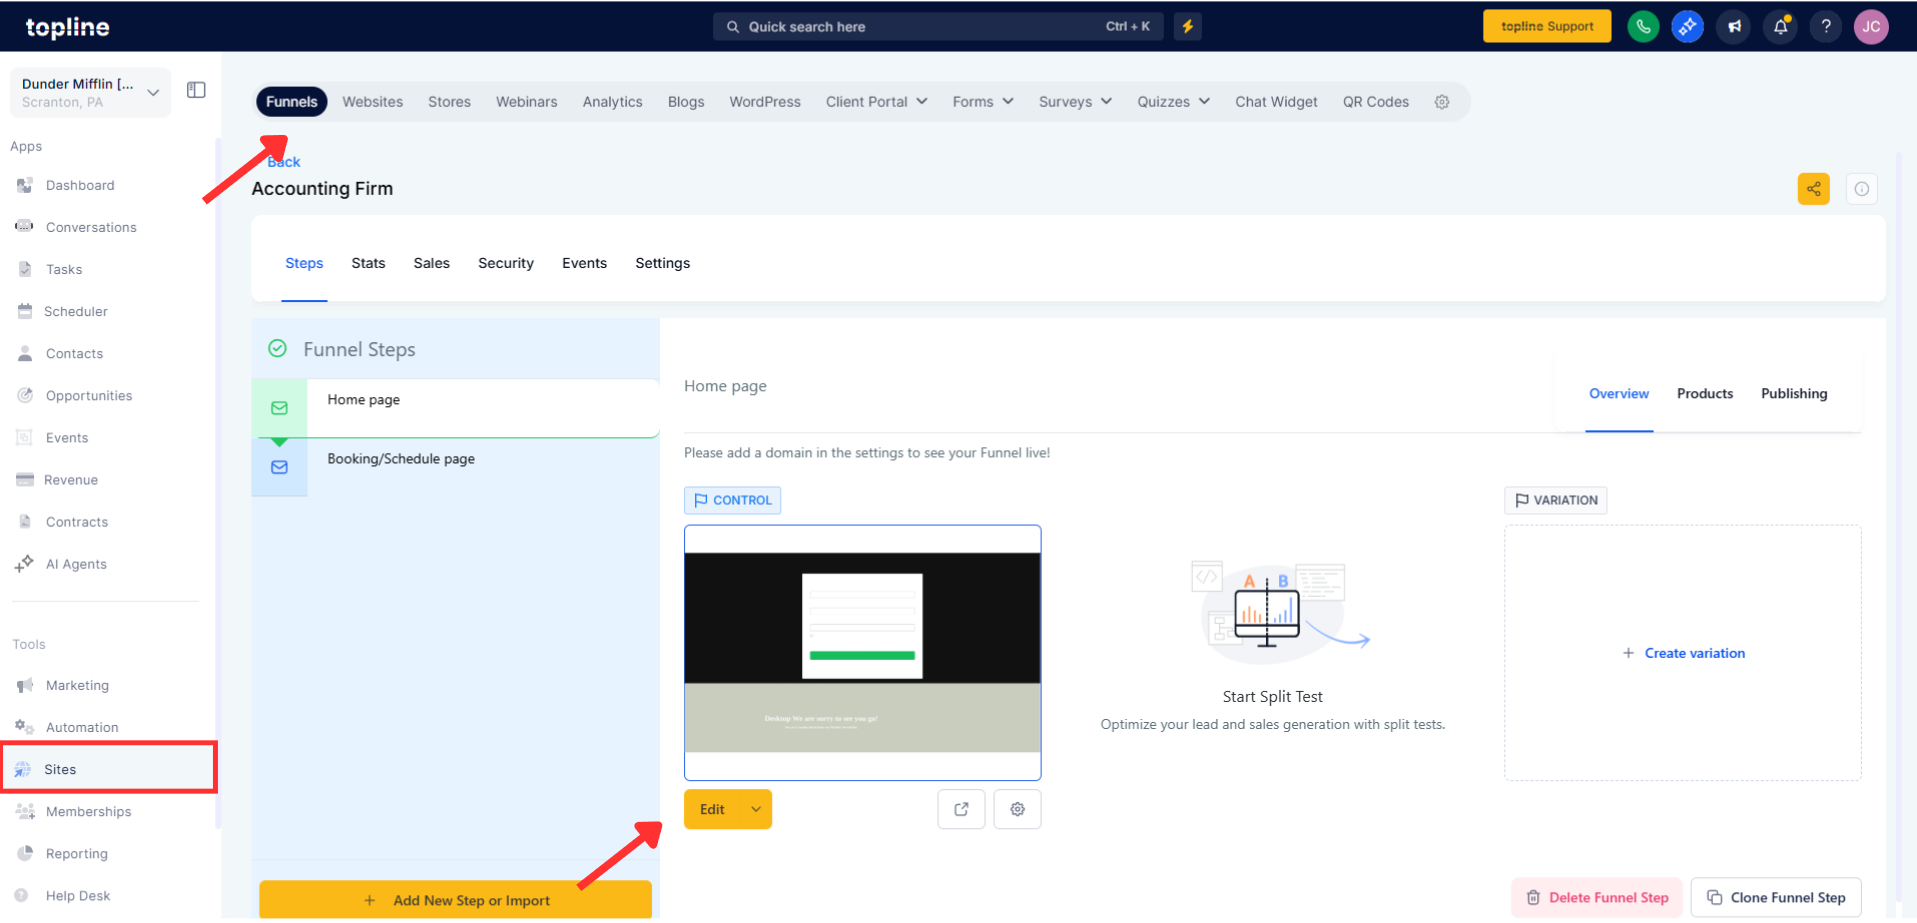The image size is (1917, 923).
Task: Go to the funnel Events tab
Action: 584,263
